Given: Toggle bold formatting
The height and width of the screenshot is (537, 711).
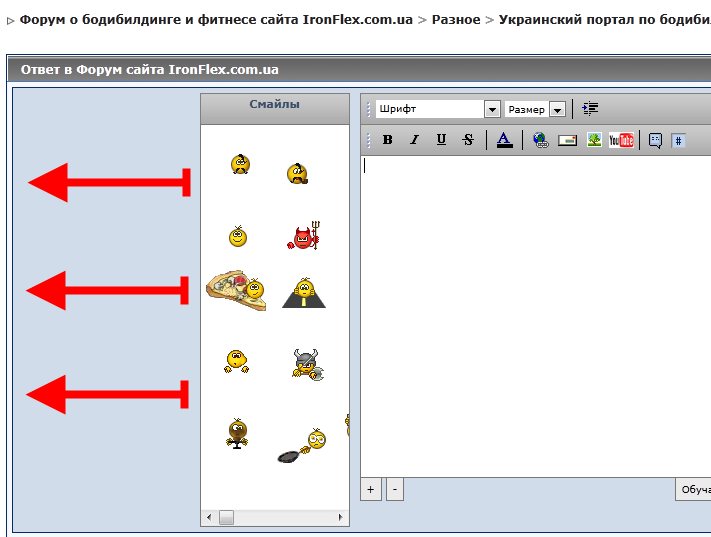Looking at the screenshot, I should point(388,140).
